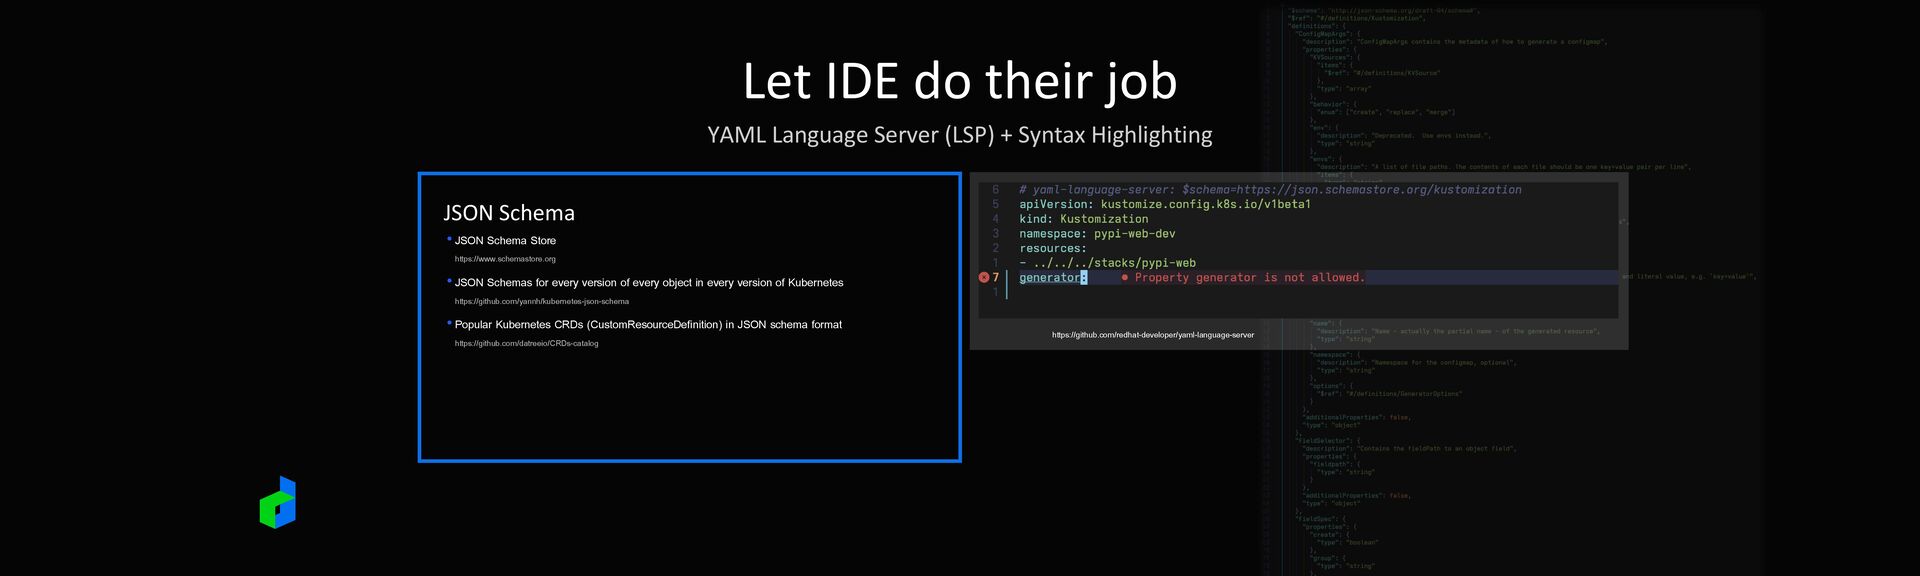Click the "- ../../../stacks/pypi-web" code line
This screenshot has height=576, width=1920.
1108,263
